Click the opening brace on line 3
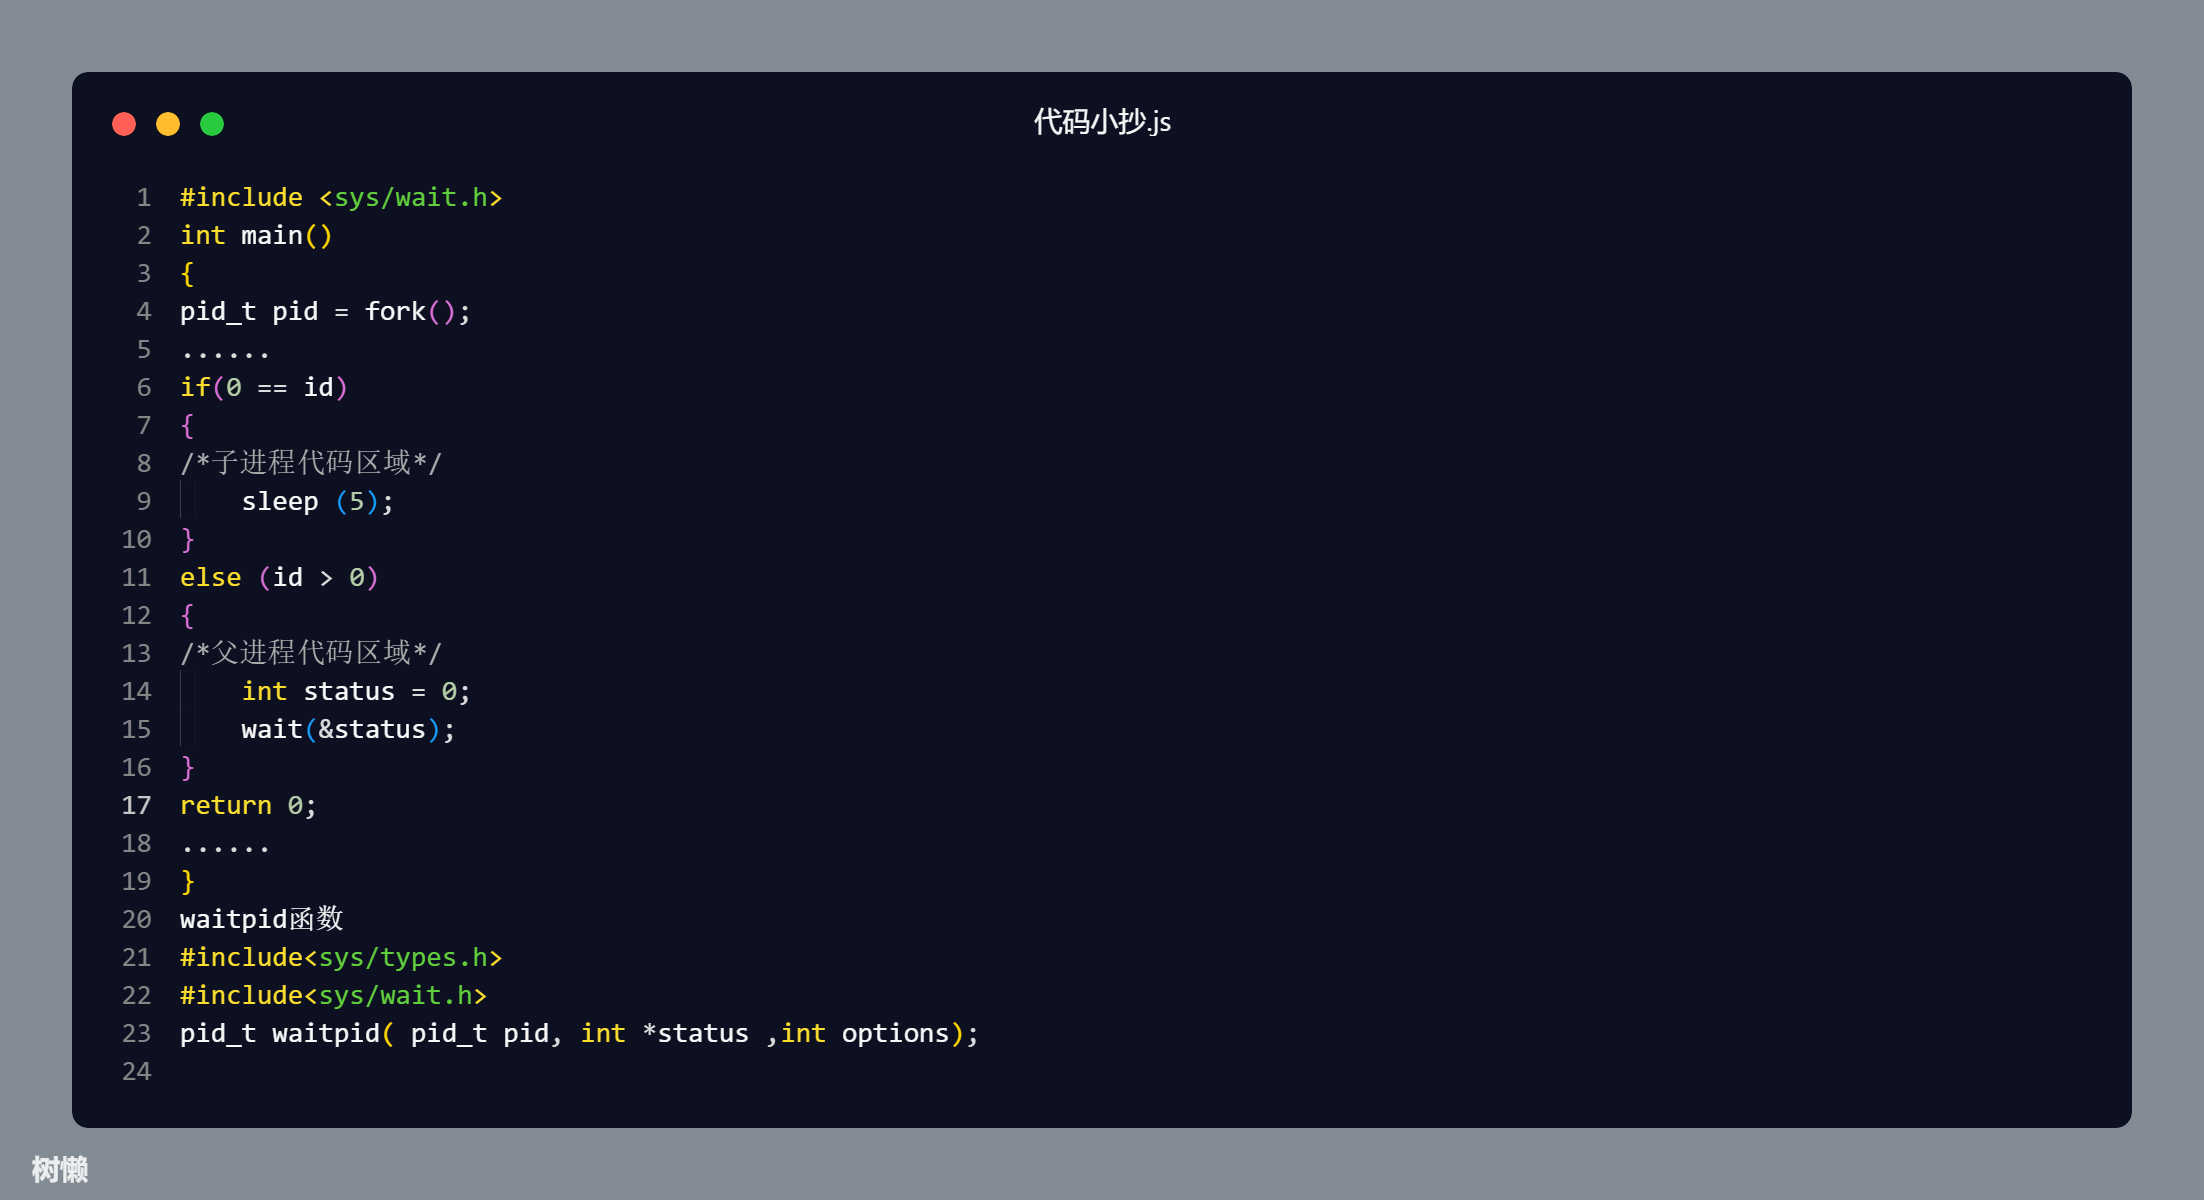This screenshot has width=2204, height=1200. click(x=187, y=274)
